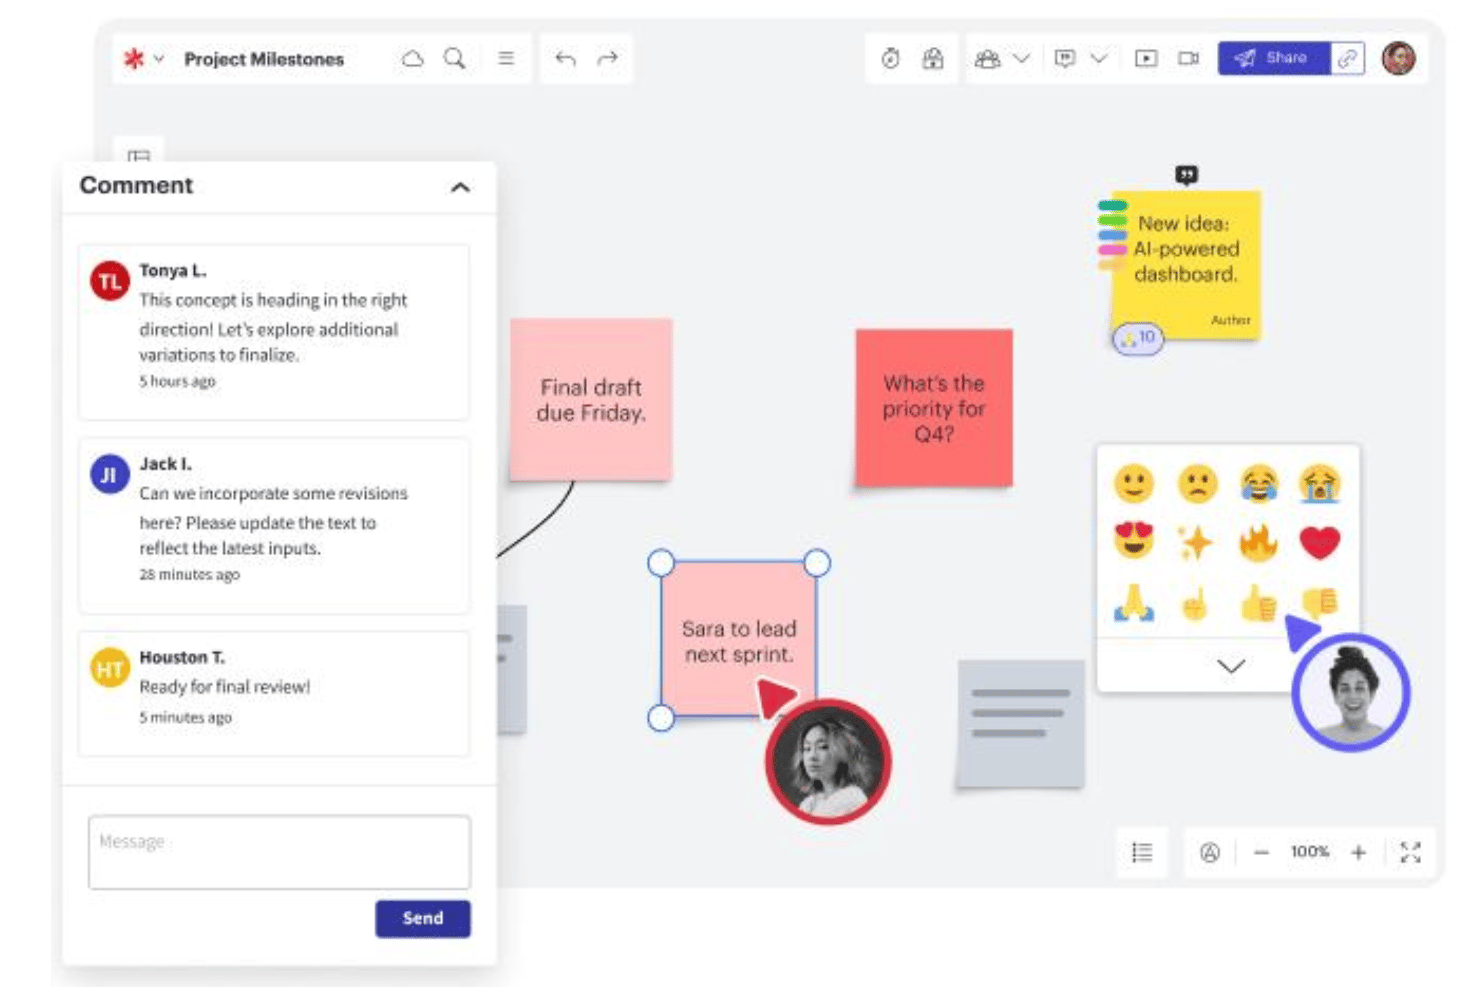Zoom in with plus button
Image resolution: width=1480 pixels, height=987 pixels.
[1358, 852]
